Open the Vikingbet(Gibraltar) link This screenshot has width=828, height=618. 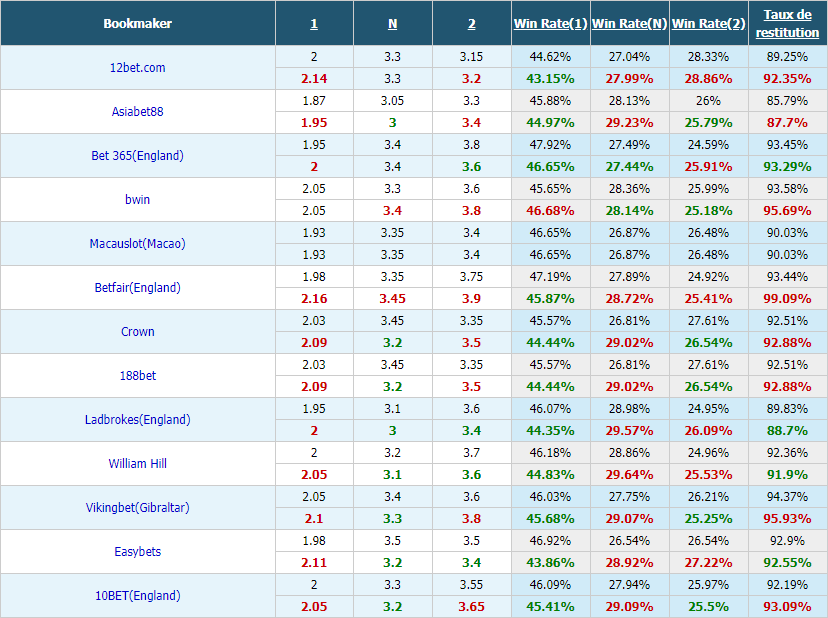tap(137, 508)
